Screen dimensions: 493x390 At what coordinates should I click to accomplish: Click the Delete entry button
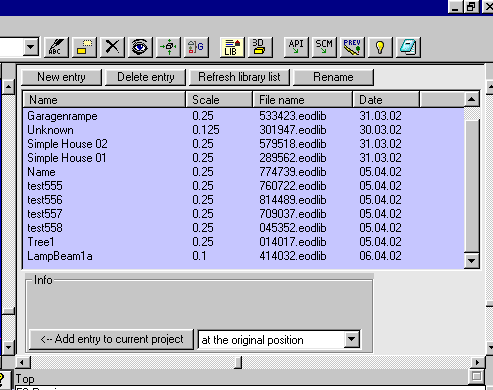click(x=146, y=77)
